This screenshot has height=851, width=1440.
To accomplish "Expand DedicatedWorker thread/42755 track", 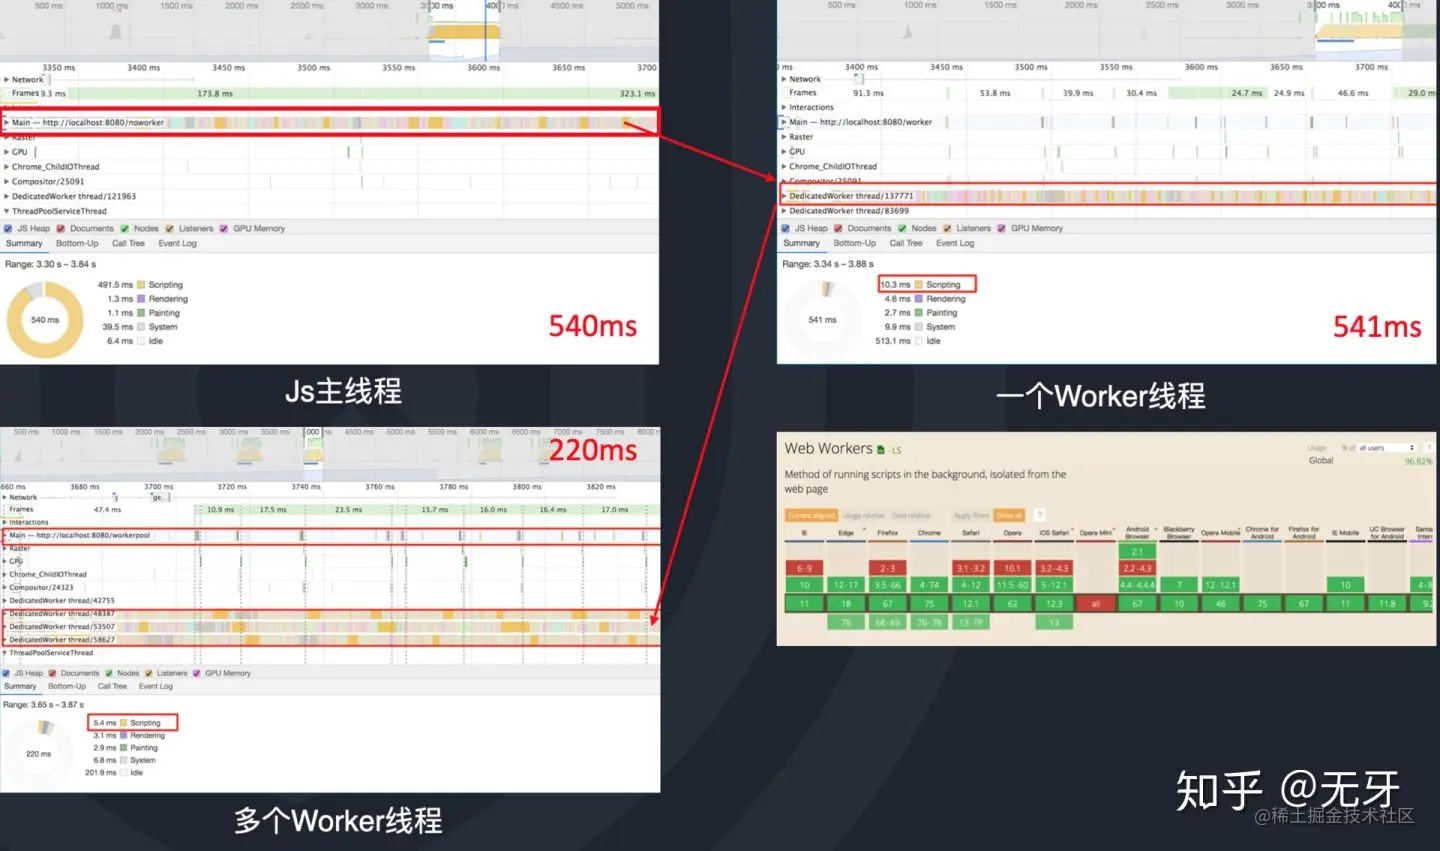I will 5,601.
